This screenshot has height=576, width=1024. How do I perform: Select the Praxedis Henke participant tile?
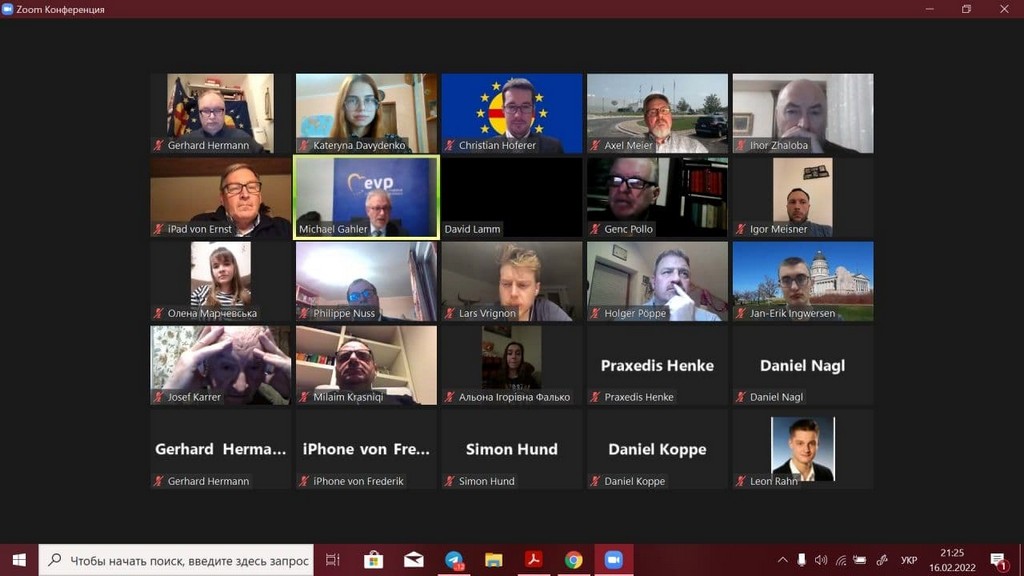tap(657, 366)
